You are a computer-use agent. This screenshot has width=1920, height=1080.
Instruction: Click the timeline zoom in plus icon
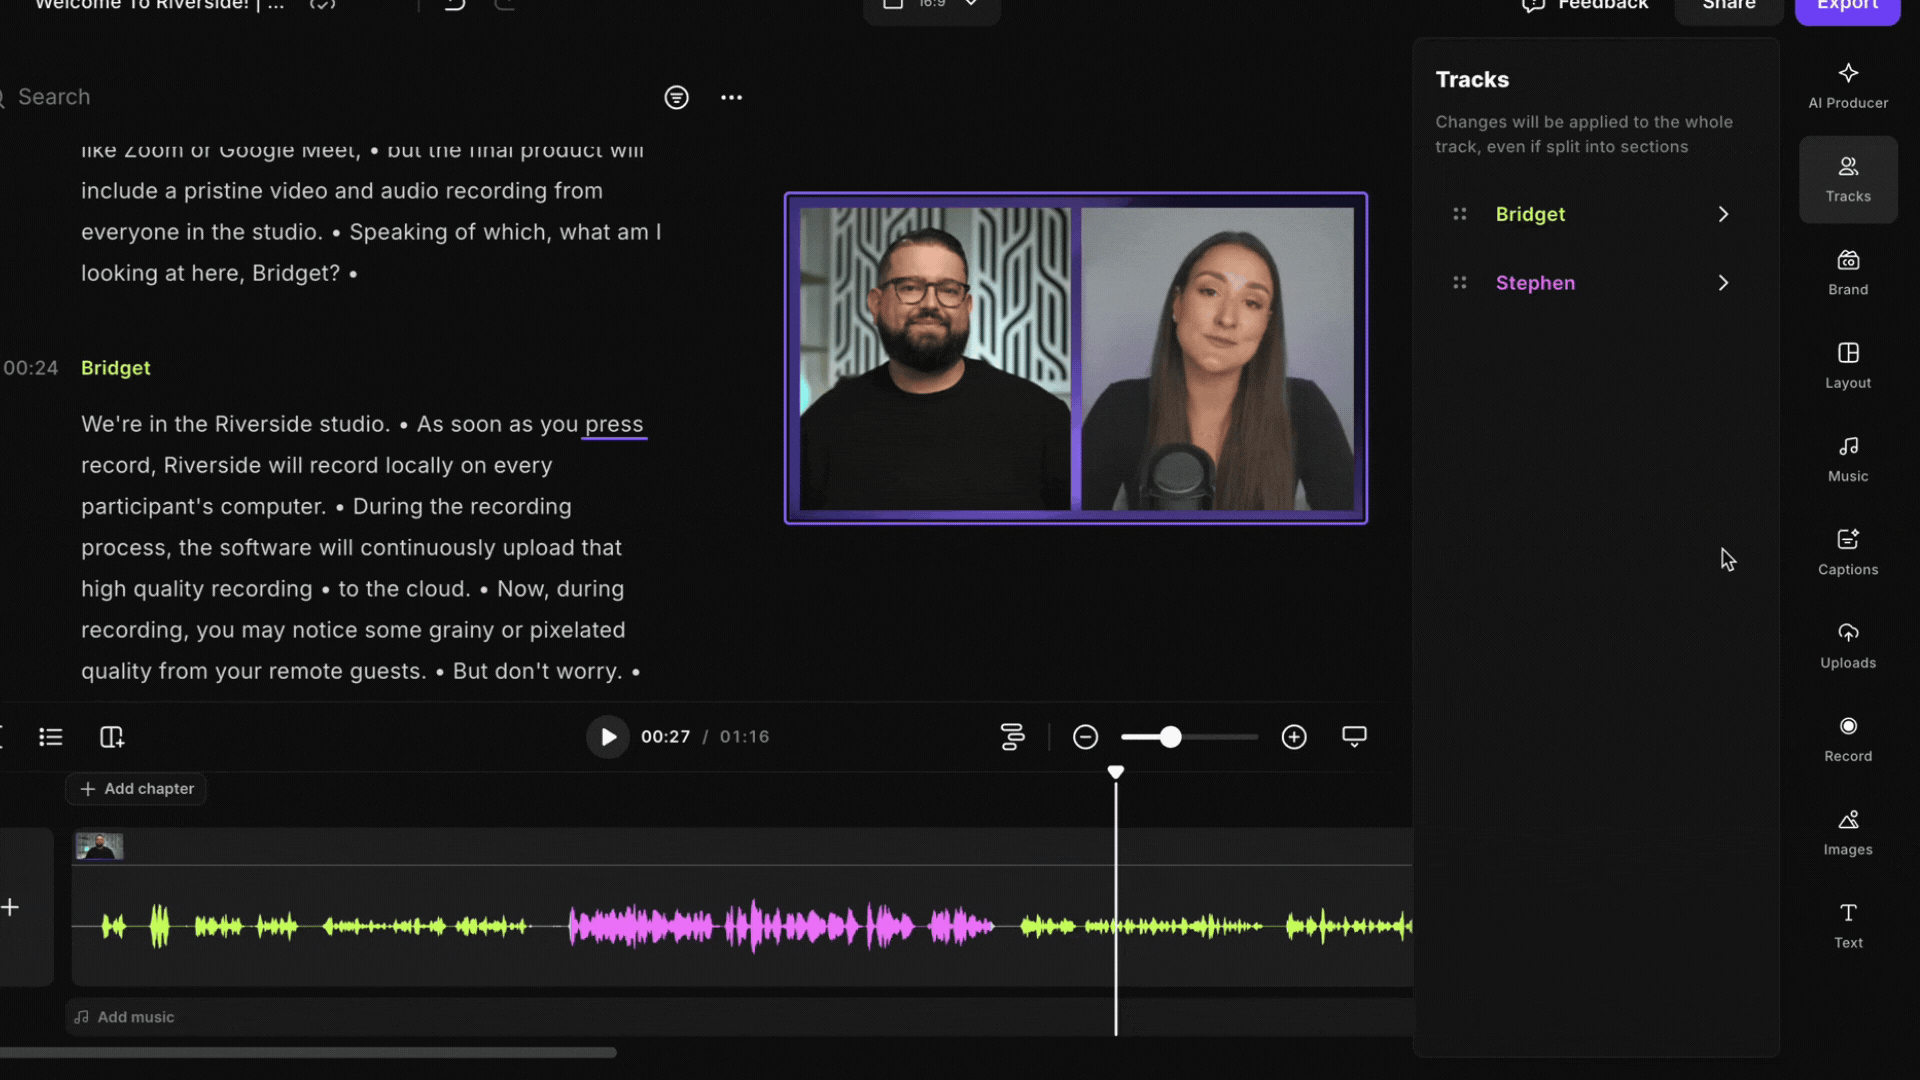tap(1293, 737)
